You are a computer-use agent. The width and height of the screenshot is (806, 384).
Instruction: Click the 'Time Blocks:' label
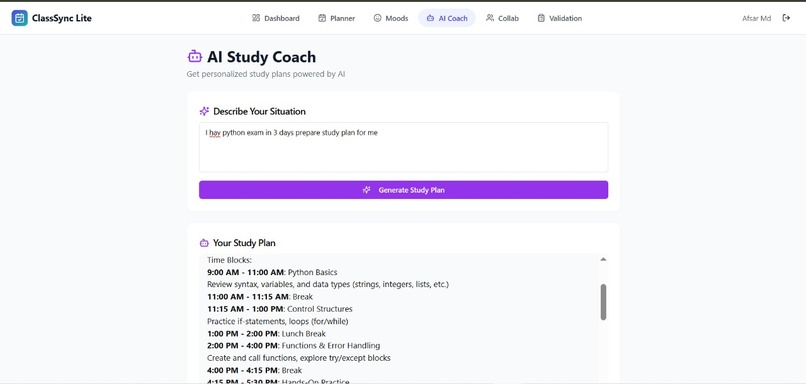pos(229,260)
